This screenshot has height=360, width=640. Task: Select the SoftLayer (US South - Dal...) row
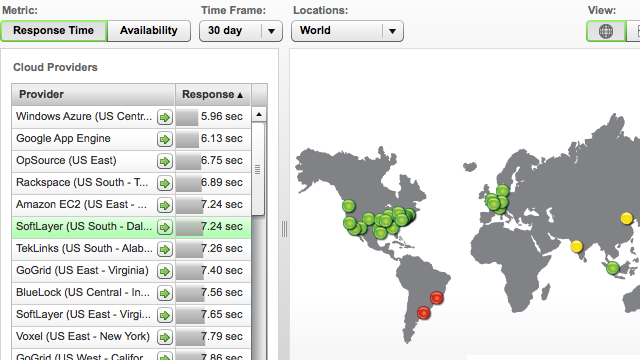[x=131, y=227]
